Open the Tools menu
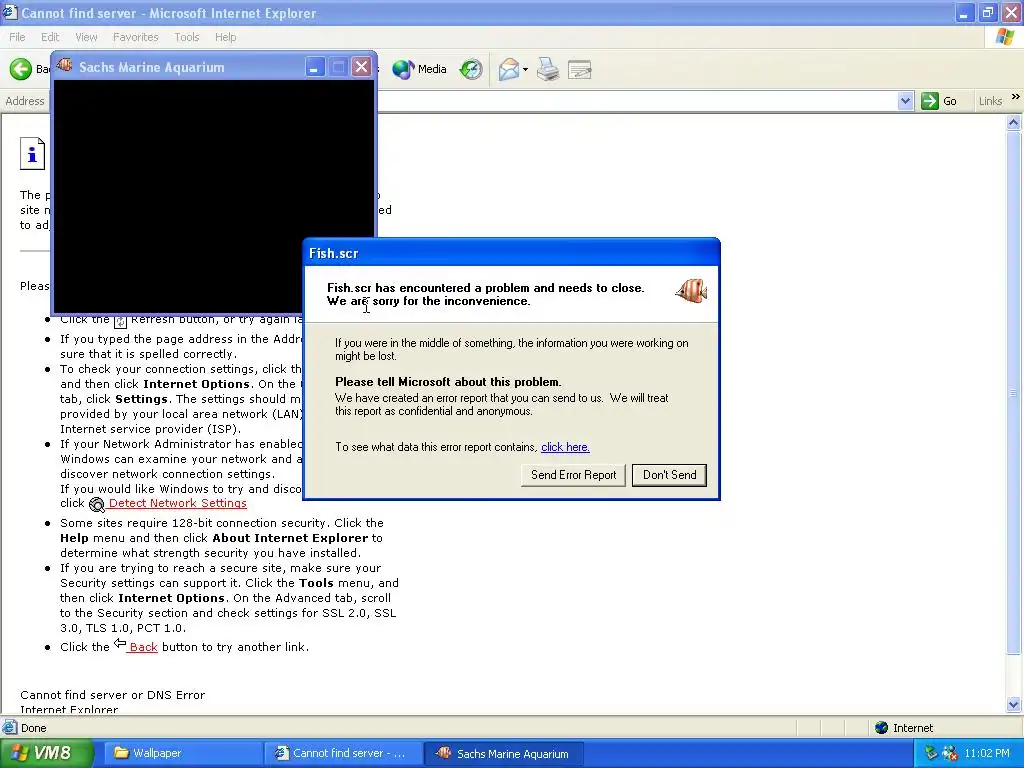This screenshot has height=768, width=1024. (187, 37)
